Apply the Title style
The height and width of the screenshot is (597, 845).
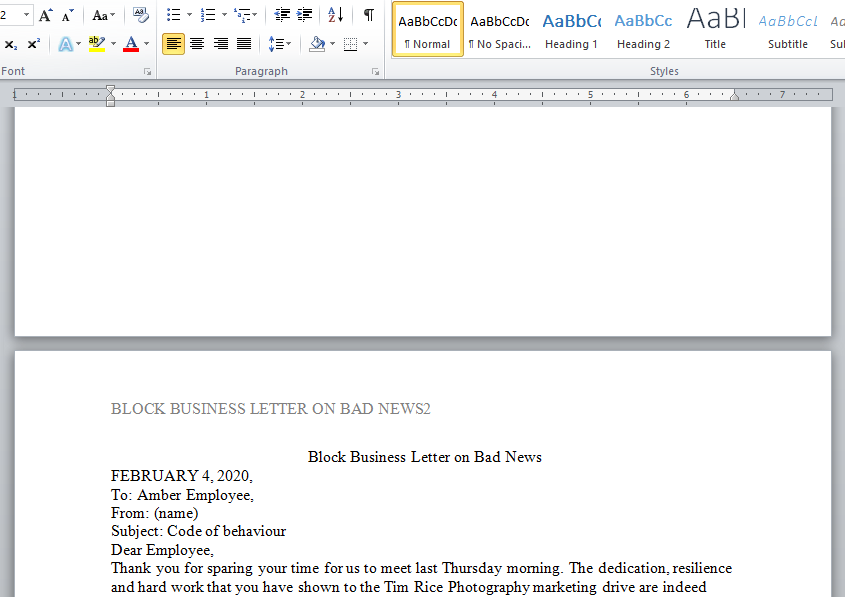tap(715, 29)
